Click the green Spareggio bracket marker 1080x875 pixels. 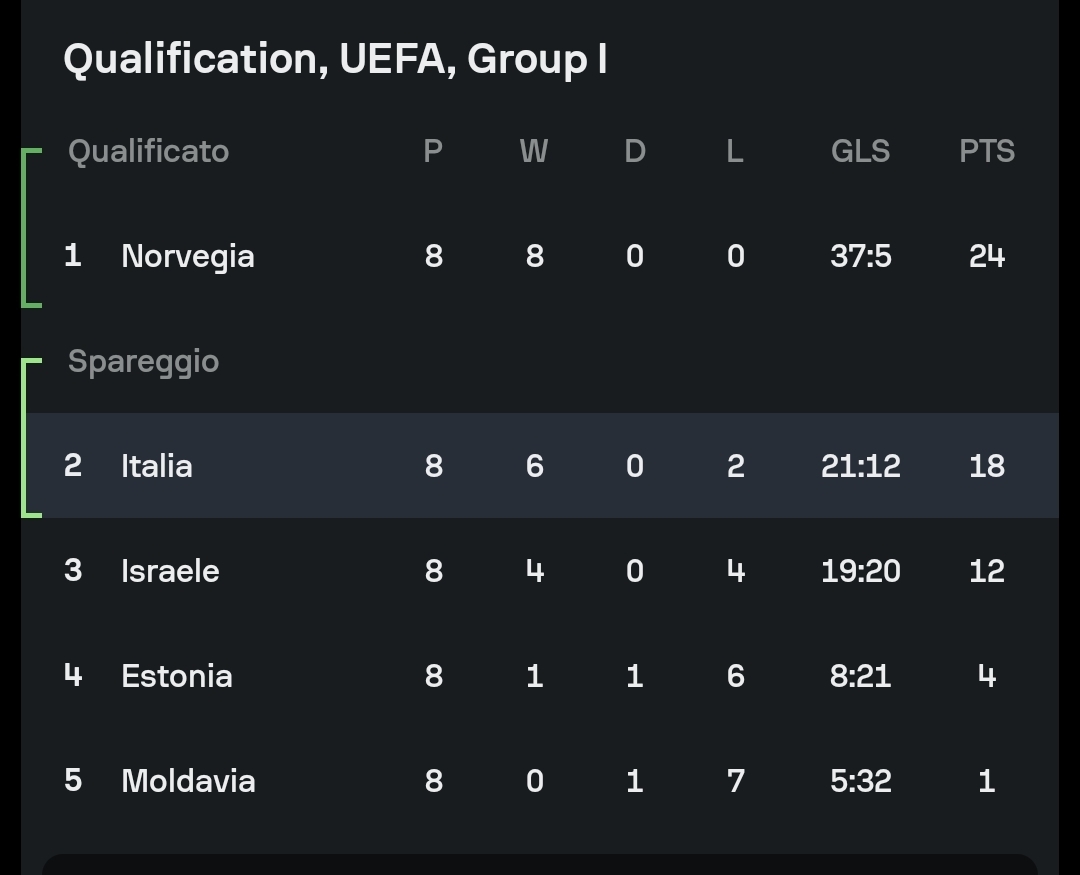[x=31, y=438]
